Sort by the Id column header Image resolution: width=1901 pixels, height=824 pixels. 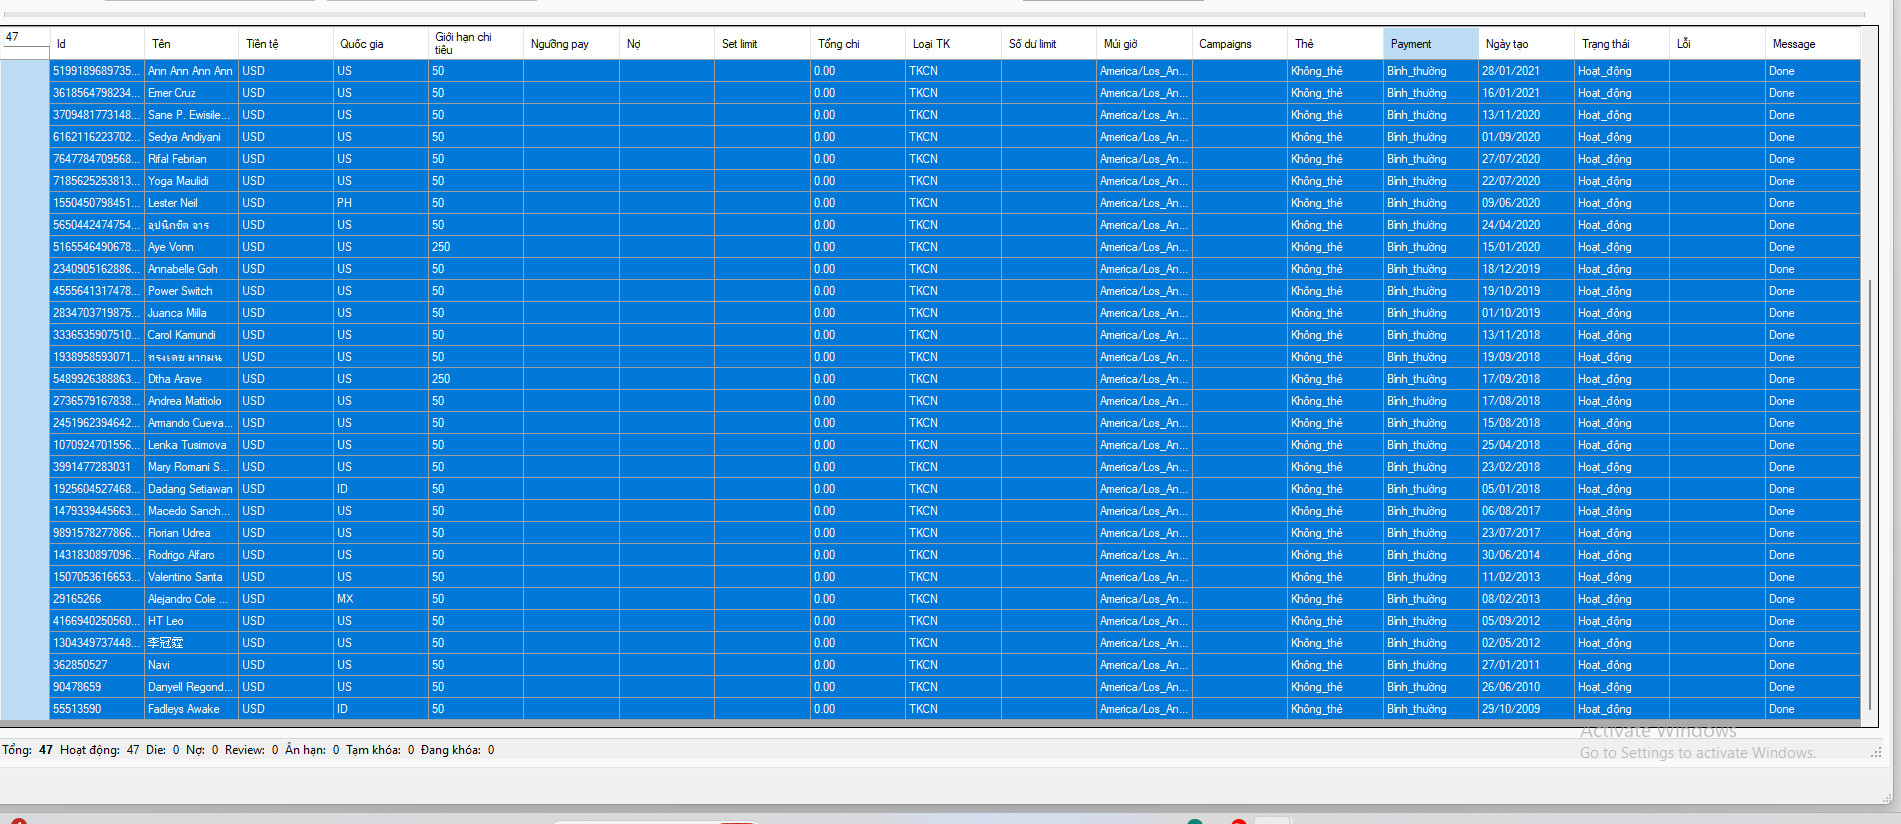[x=97, y=44]
